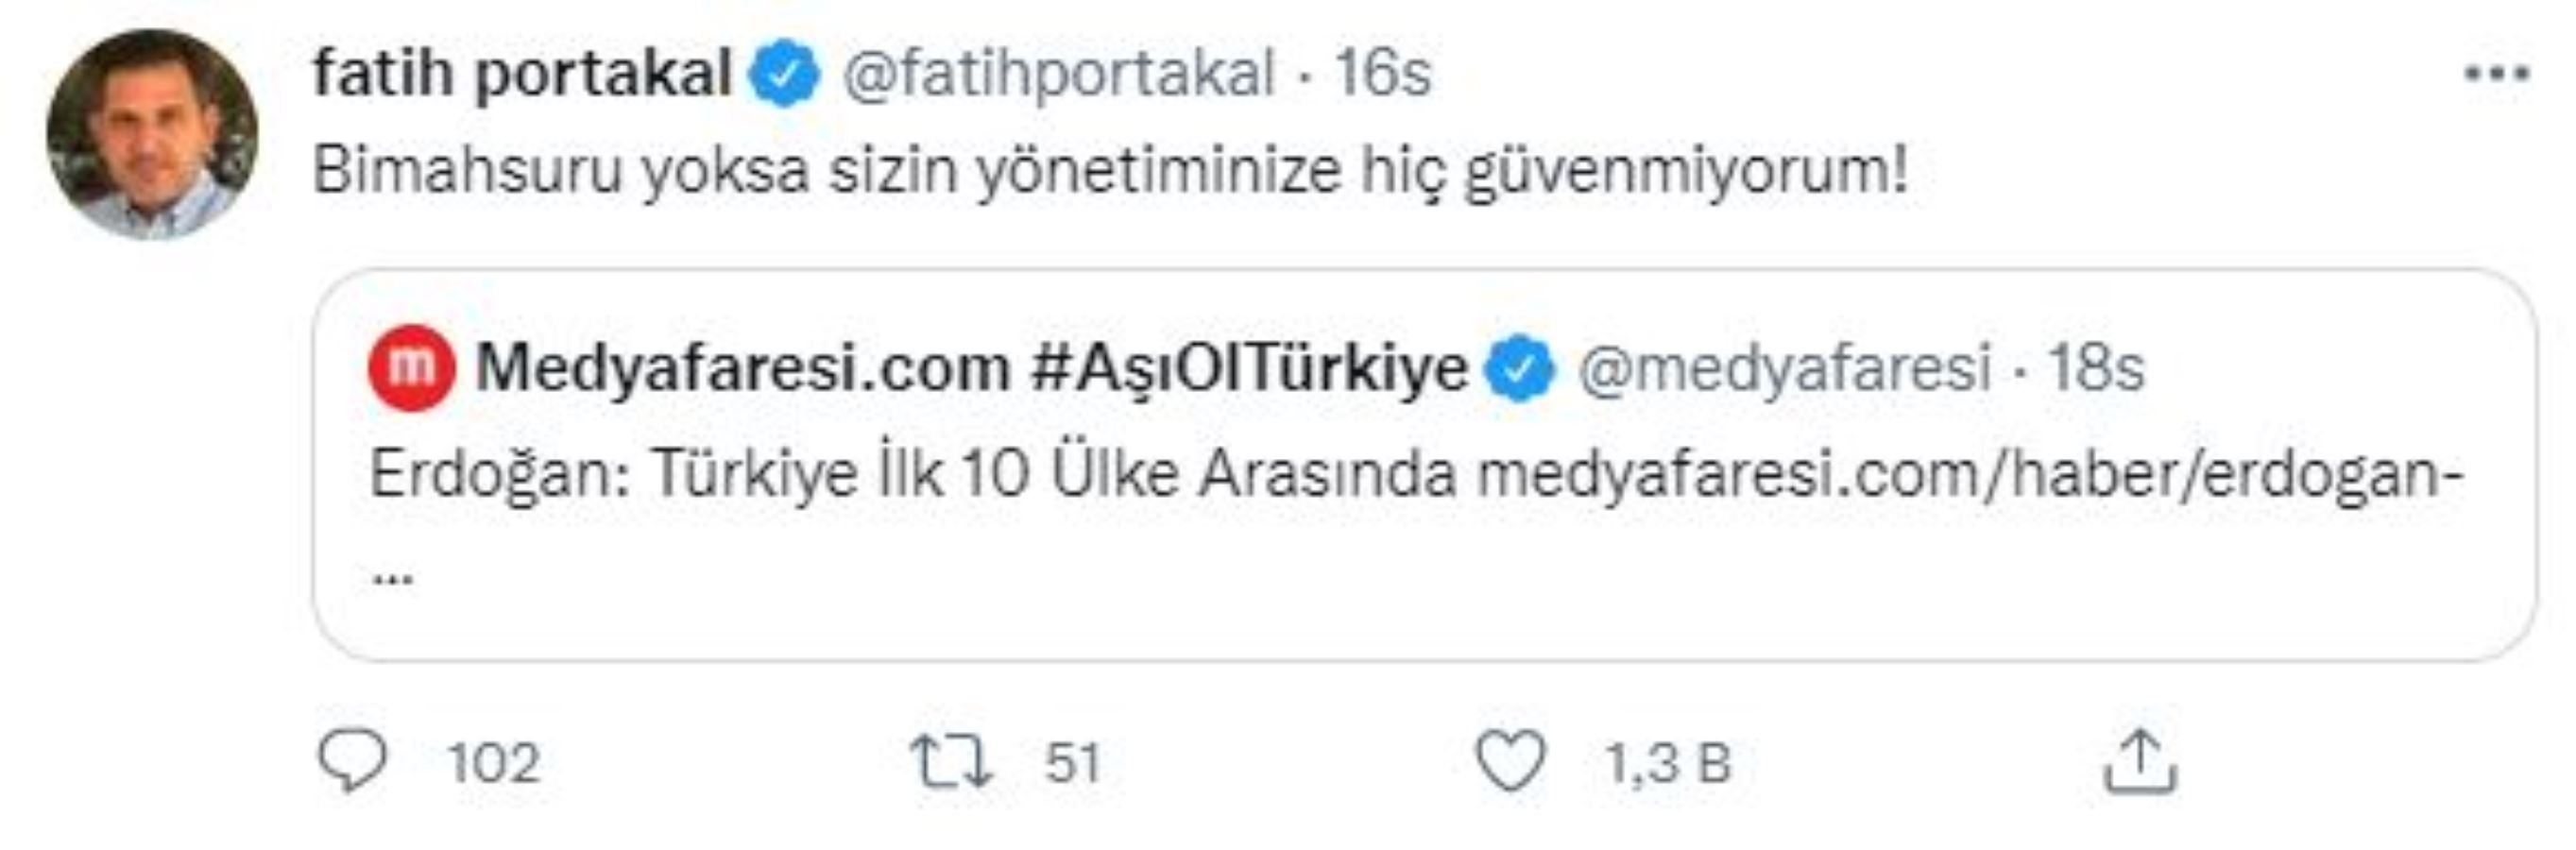Click the 18s quoted tweet timestamp
The width and height of the screenshot is (2576, 850).
2096,368
